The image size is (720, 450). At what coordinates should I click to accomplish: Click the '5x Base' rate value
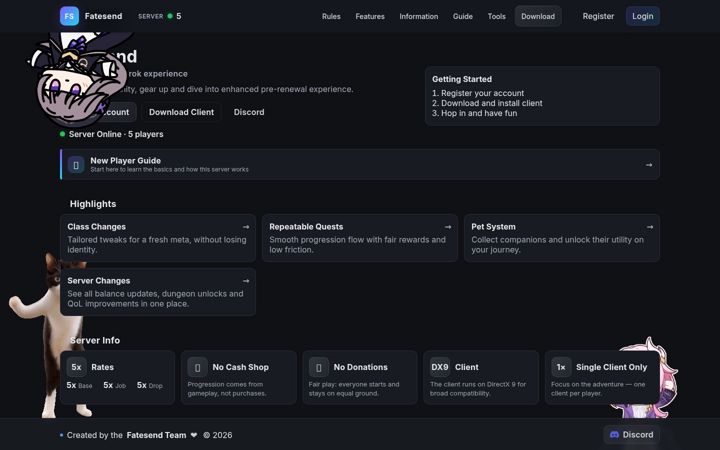(x=79, y=385)
